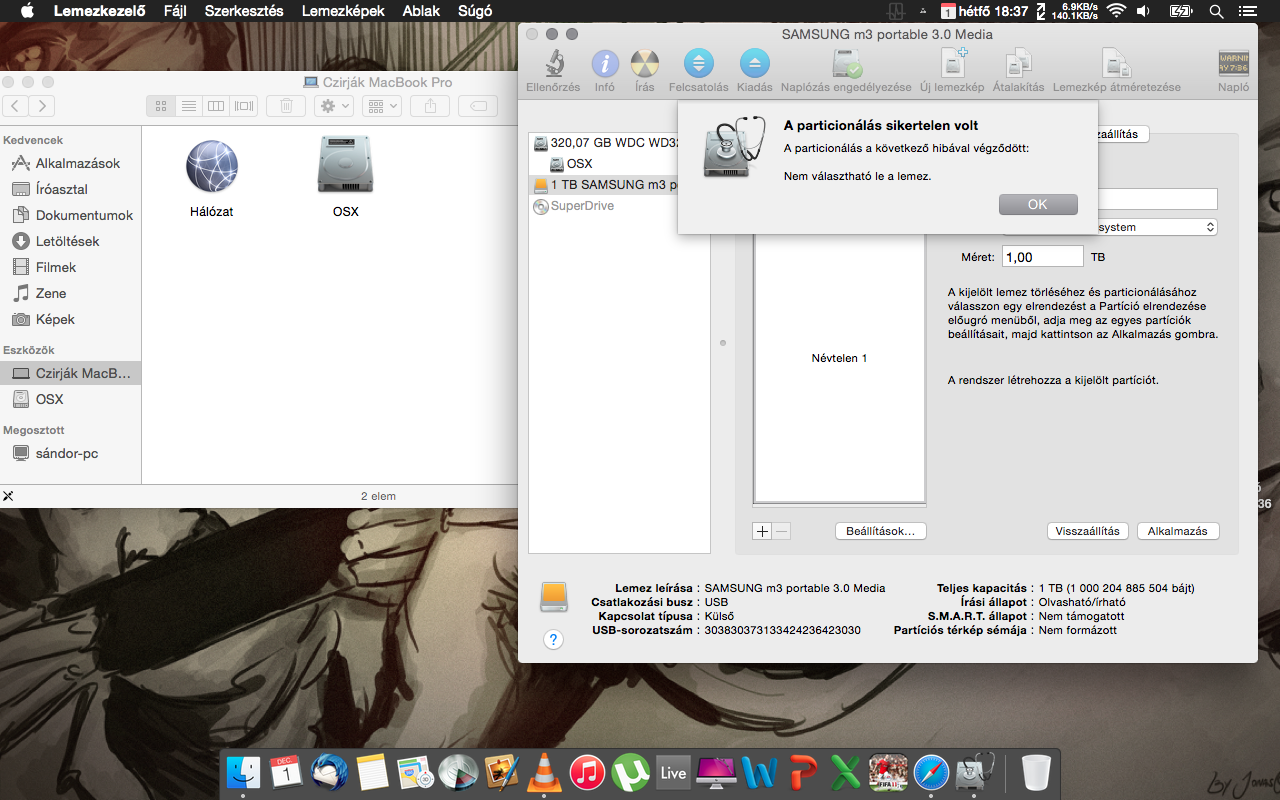The width and height of the screenshot is (1280, 800).
Task: Launch Ableton Live from the dock
Action: [674, 773]
